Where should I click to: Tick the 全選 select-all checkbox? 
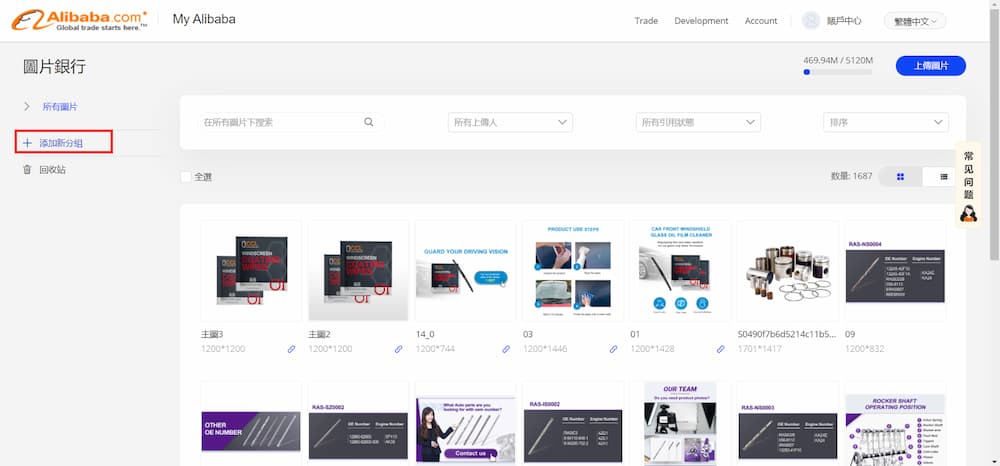185,177
